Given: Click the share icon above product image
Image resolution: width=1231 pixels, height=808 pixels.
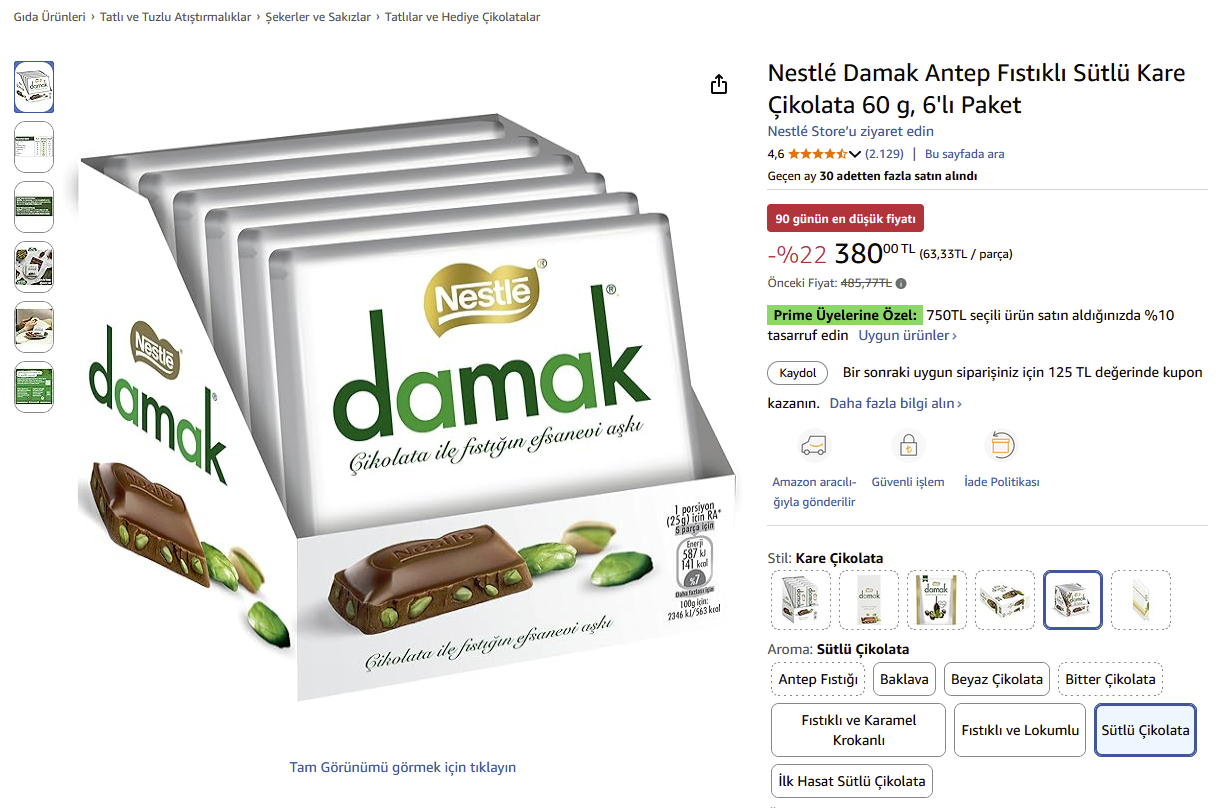Looking at the screenshot, I should (719, 85).
